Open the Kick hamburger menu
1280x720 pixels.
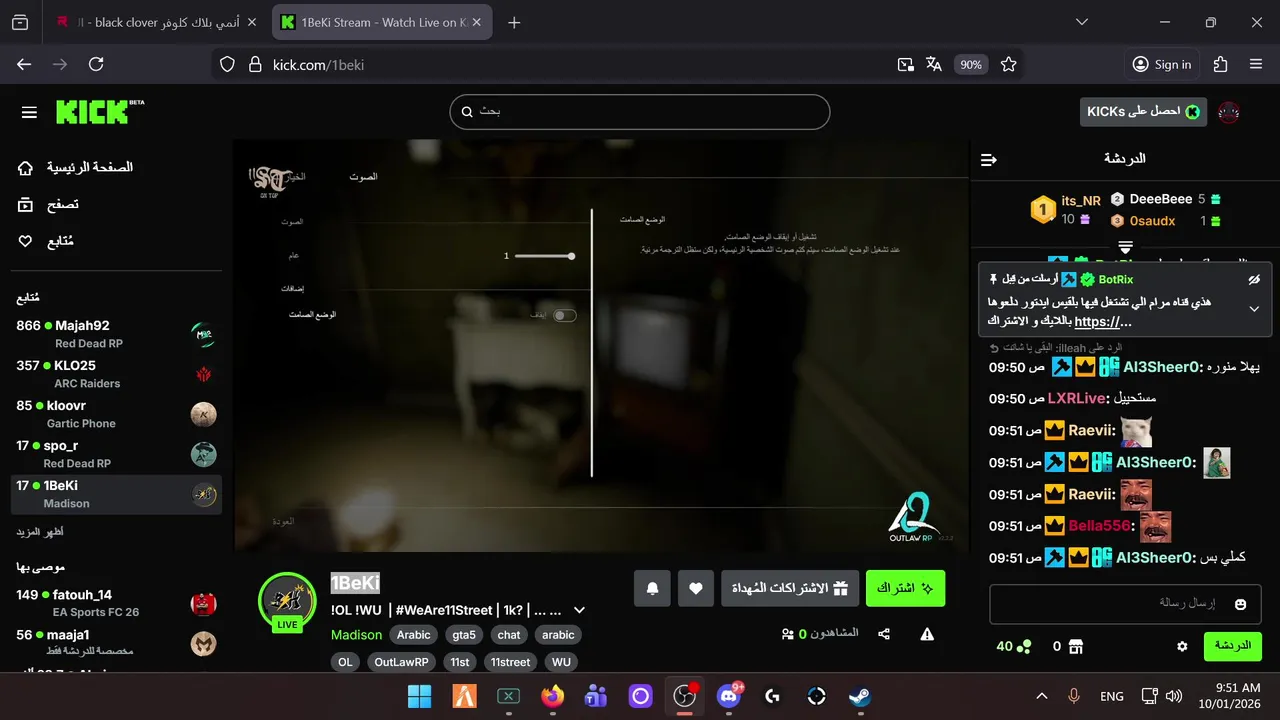pyautogui.click(x=29, y=112)
